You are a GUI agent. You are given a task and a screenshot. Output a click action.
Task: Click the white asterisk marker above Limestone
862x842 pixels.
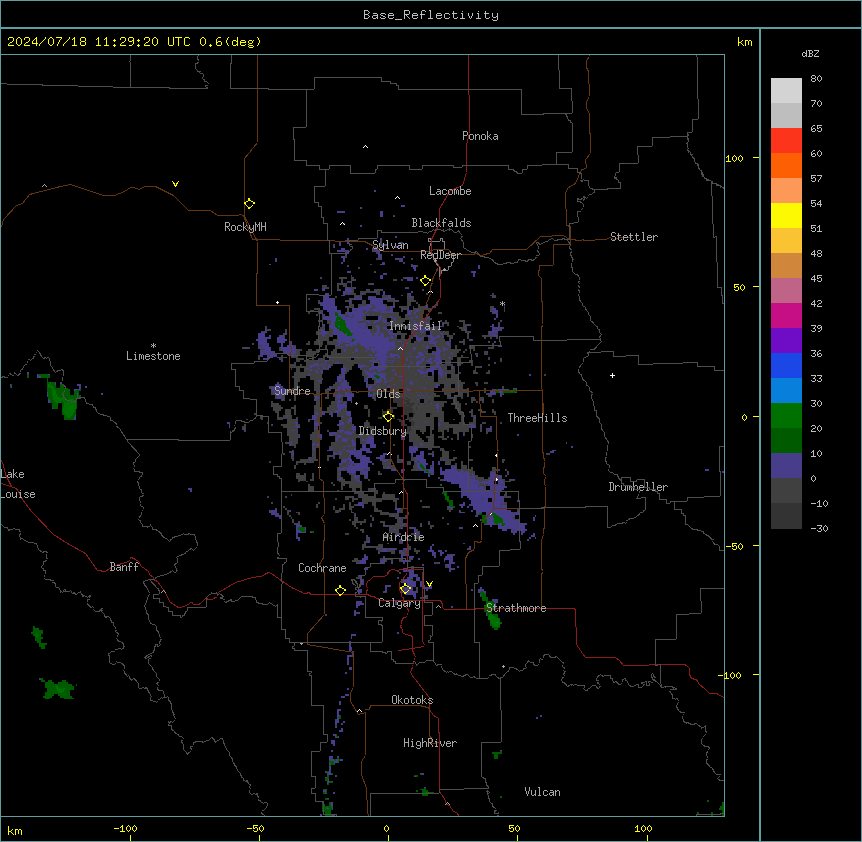click(153, 346)
